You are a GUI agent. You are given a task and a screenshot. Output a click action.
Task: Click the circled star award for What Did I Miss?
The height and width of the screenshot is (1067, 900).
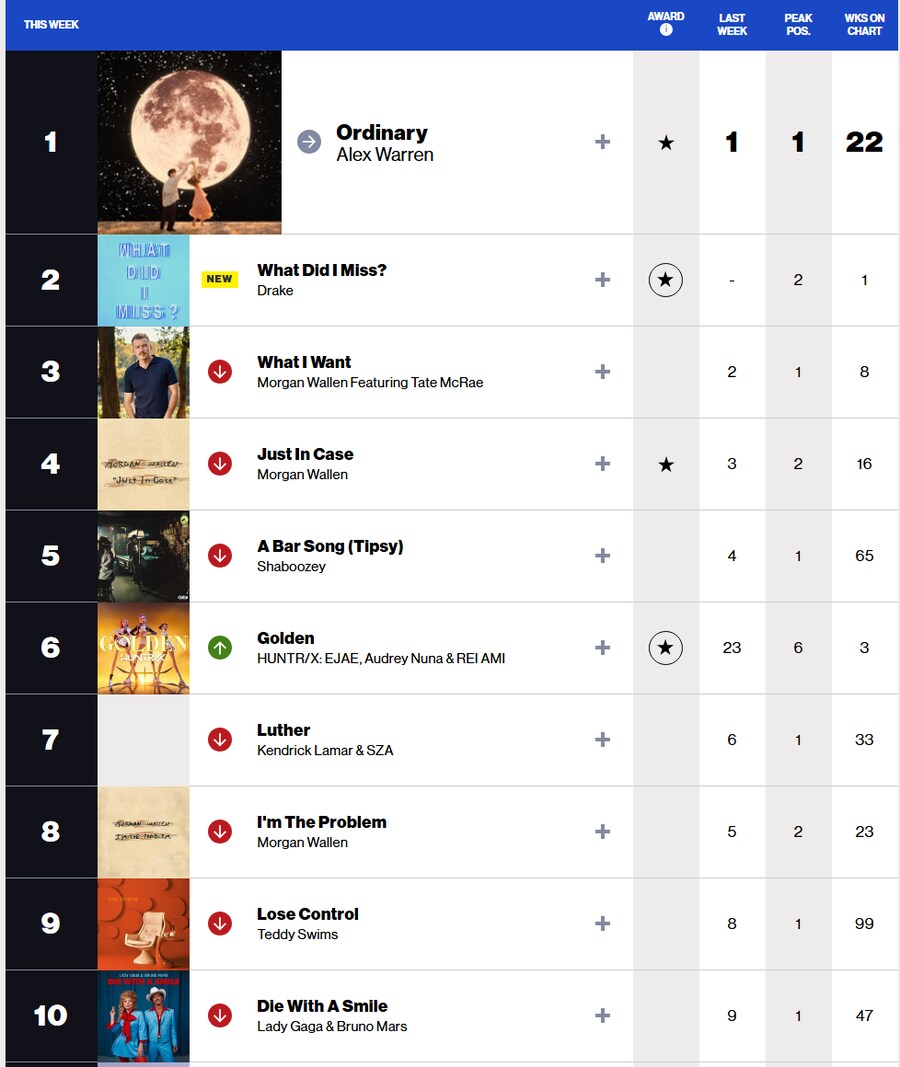[665, 280]
